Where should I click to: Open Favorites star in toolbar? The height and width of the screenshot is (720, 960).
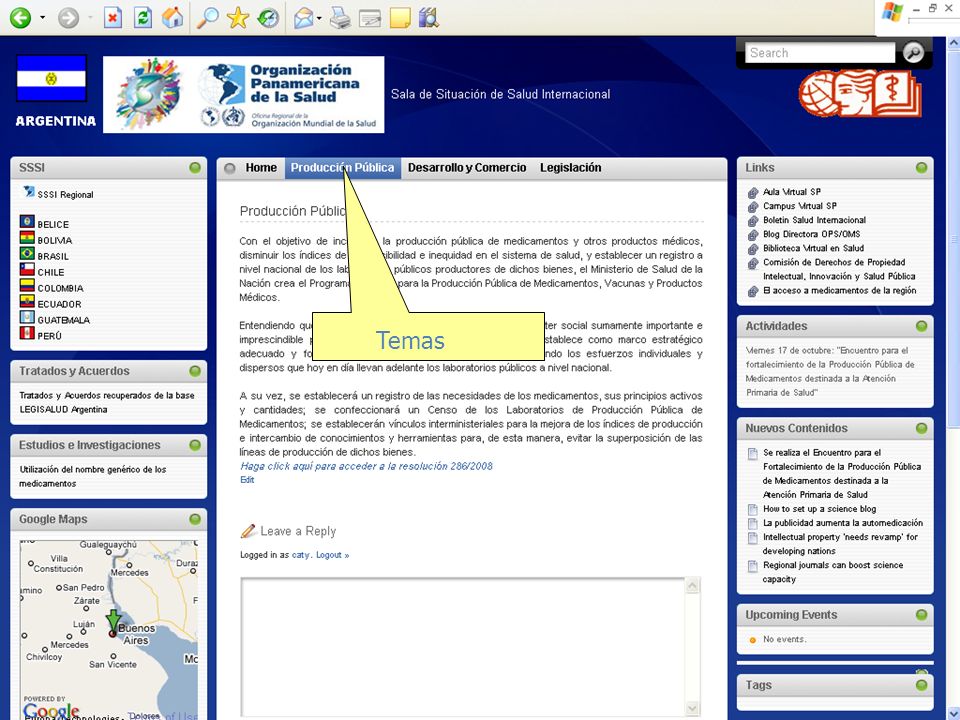point(238,18)
